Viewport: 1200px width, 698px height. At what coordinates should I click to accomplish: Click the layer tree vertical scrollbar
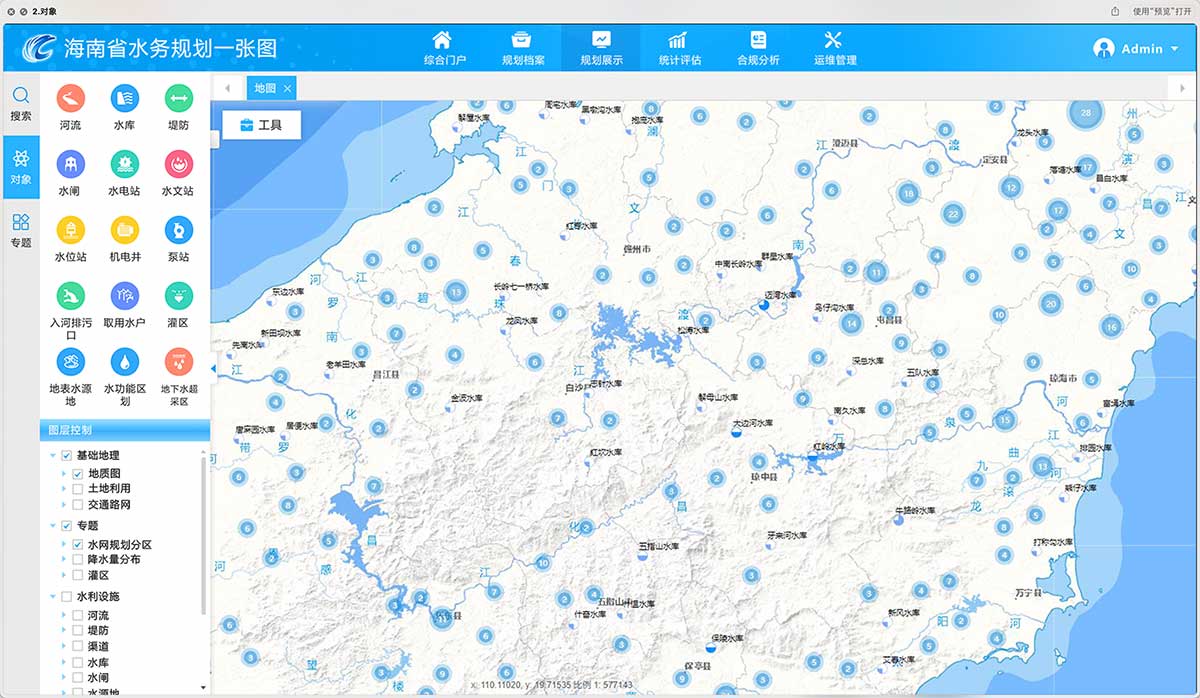click(x=205, y=535)
